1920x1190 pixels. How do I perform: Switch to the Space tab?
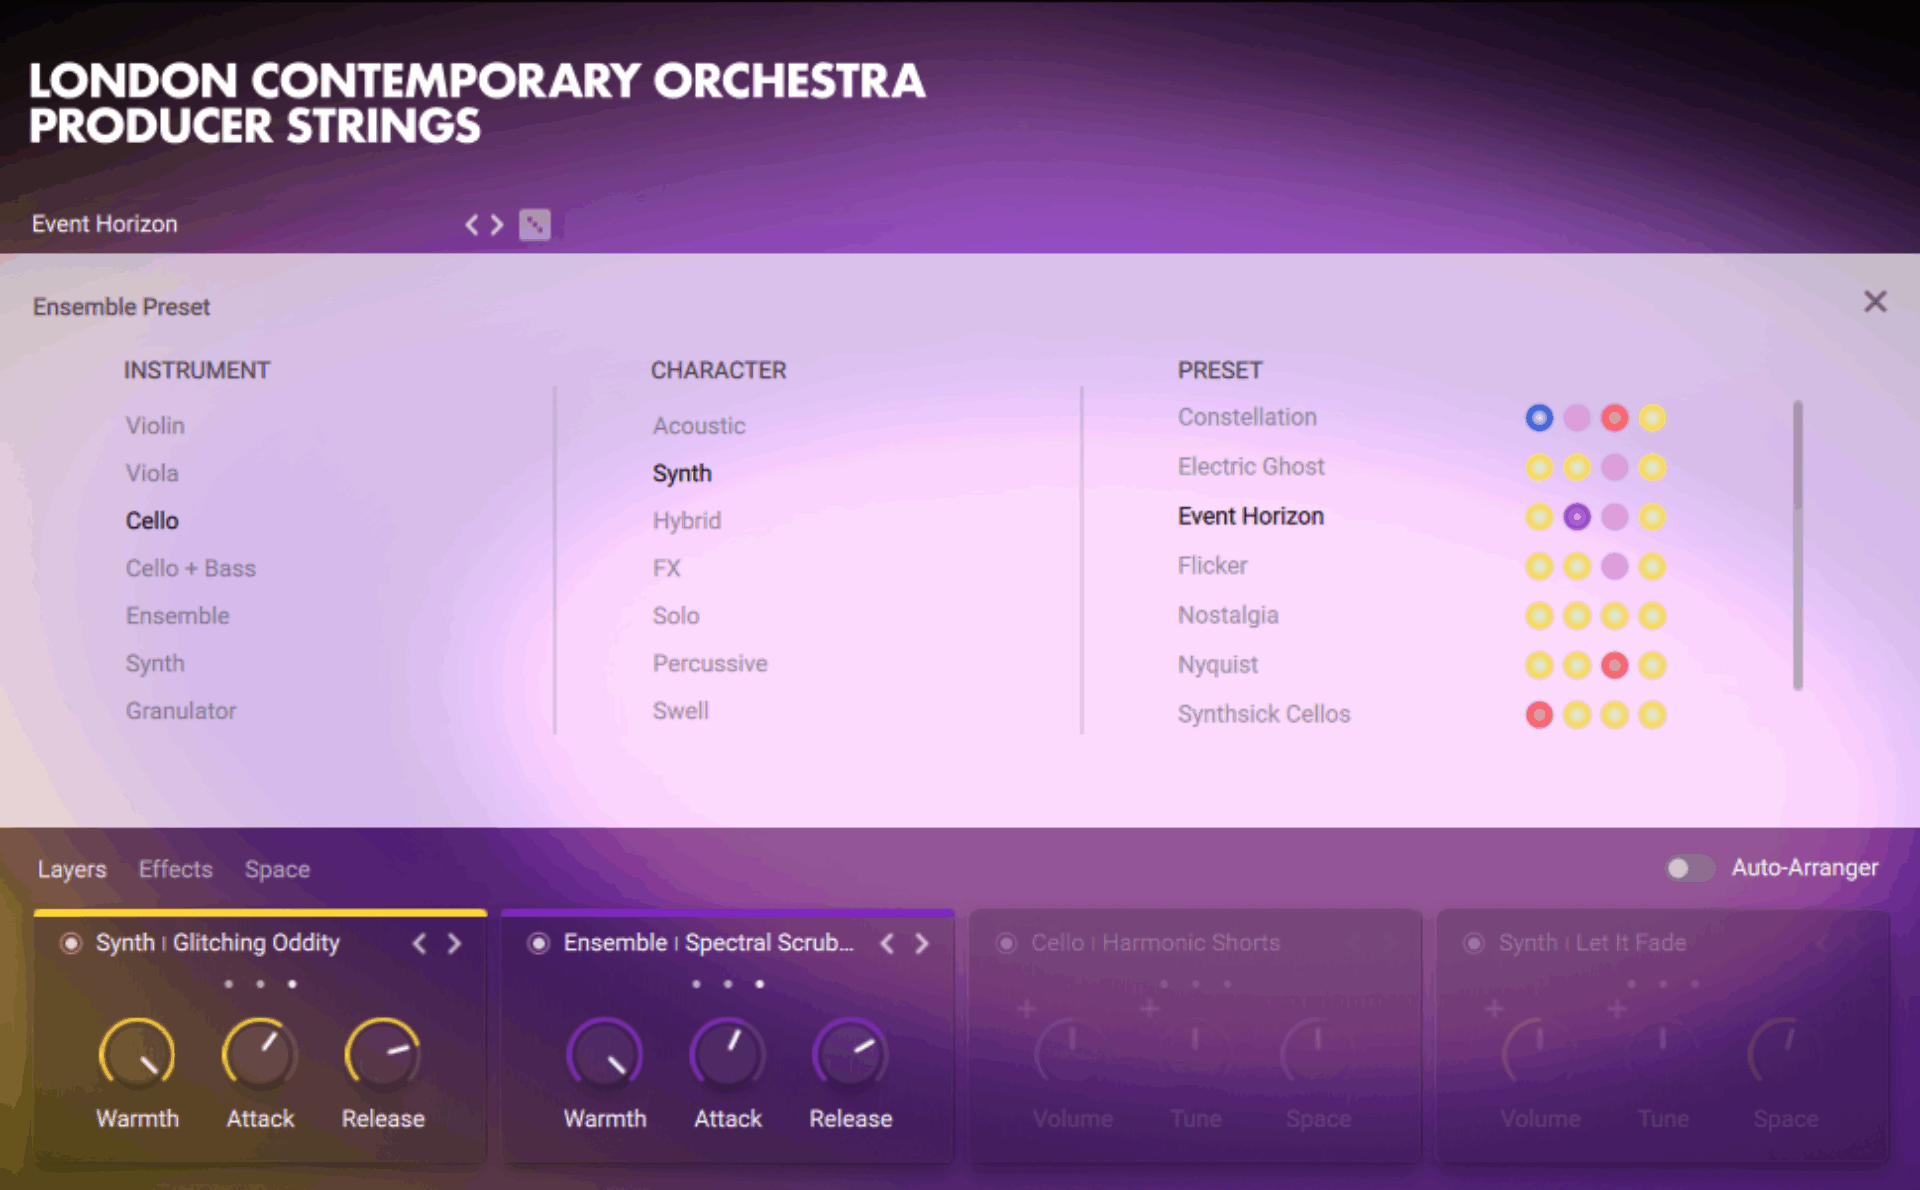tap(277, 869)
